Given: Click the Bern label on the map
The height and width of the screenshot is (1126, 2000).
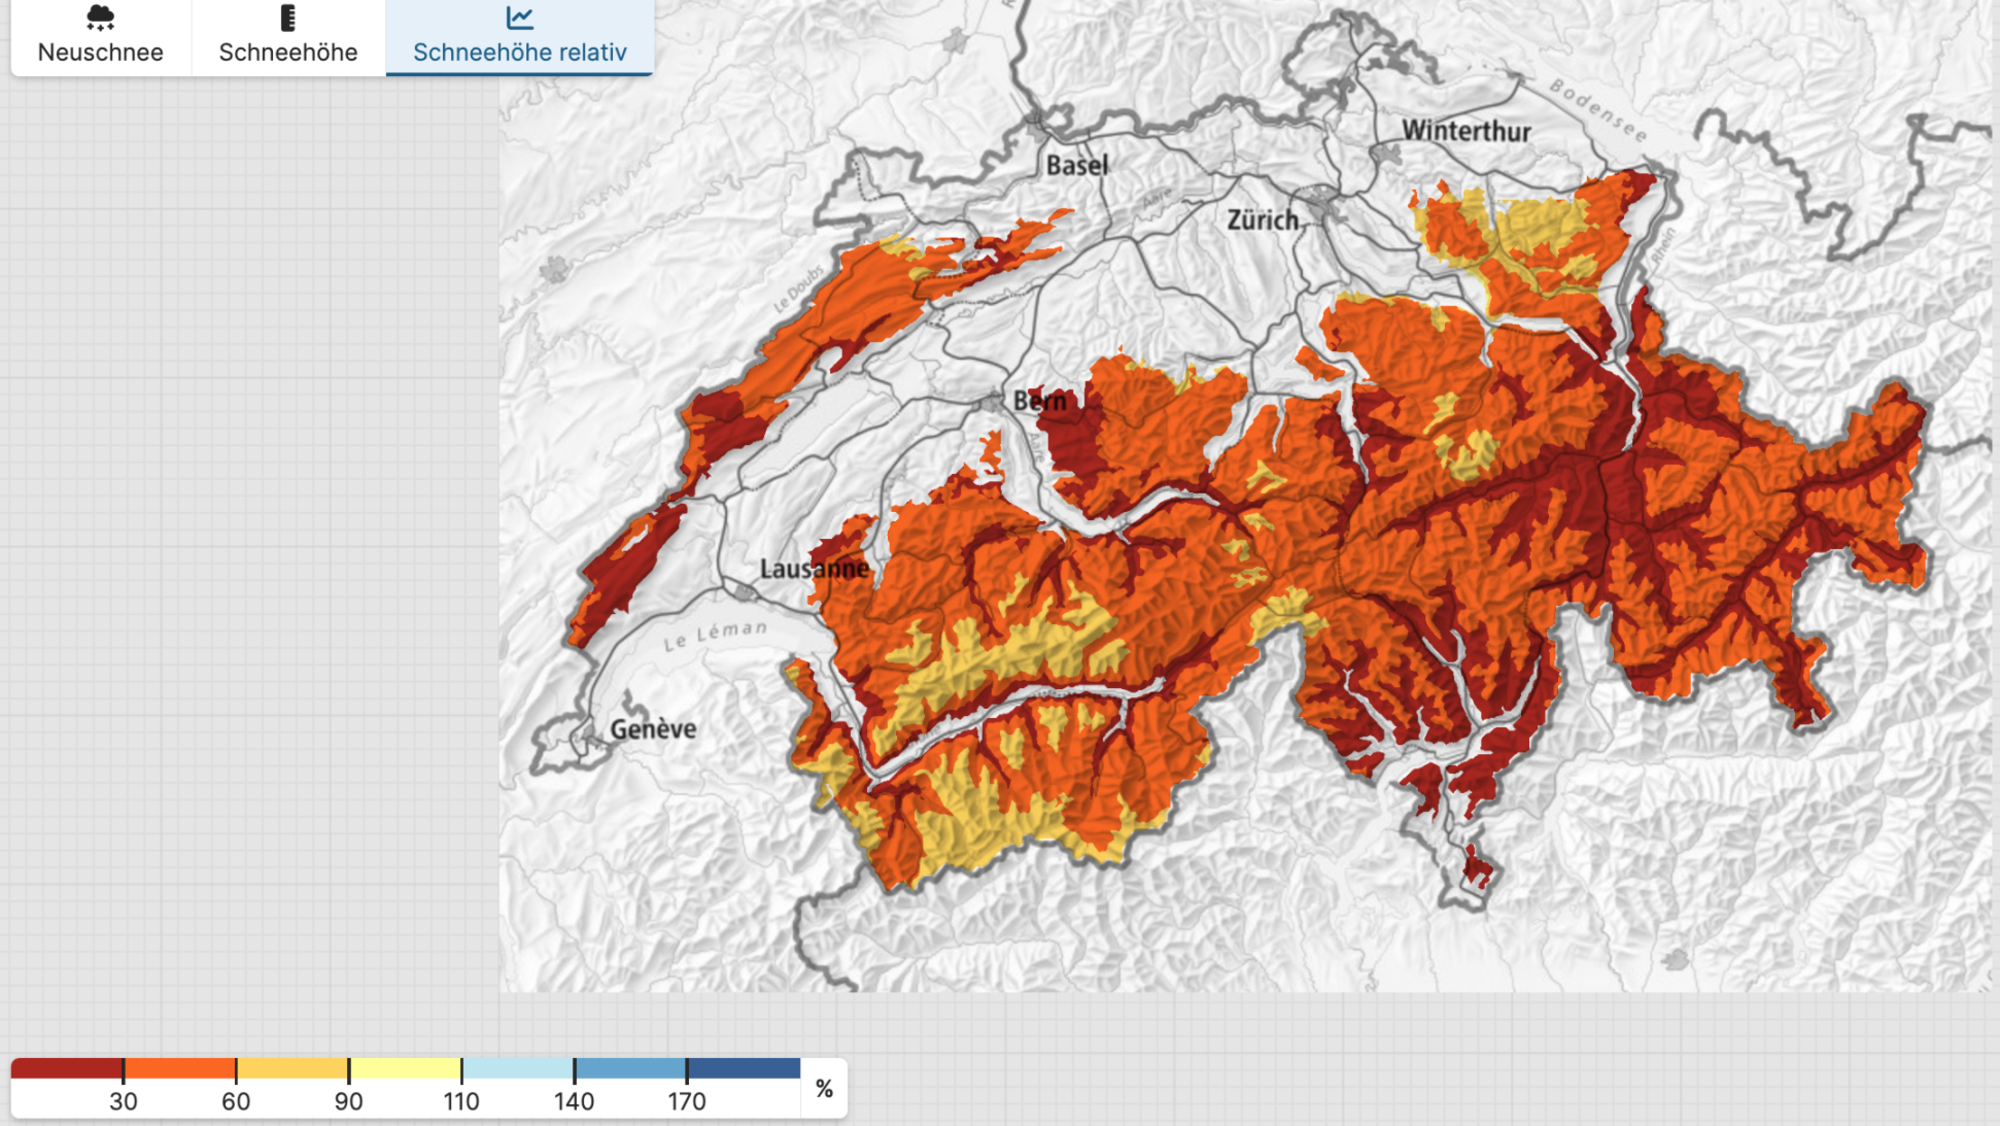Looking at the screenshot, I should pyautogui.click(x=1038, y=399).
